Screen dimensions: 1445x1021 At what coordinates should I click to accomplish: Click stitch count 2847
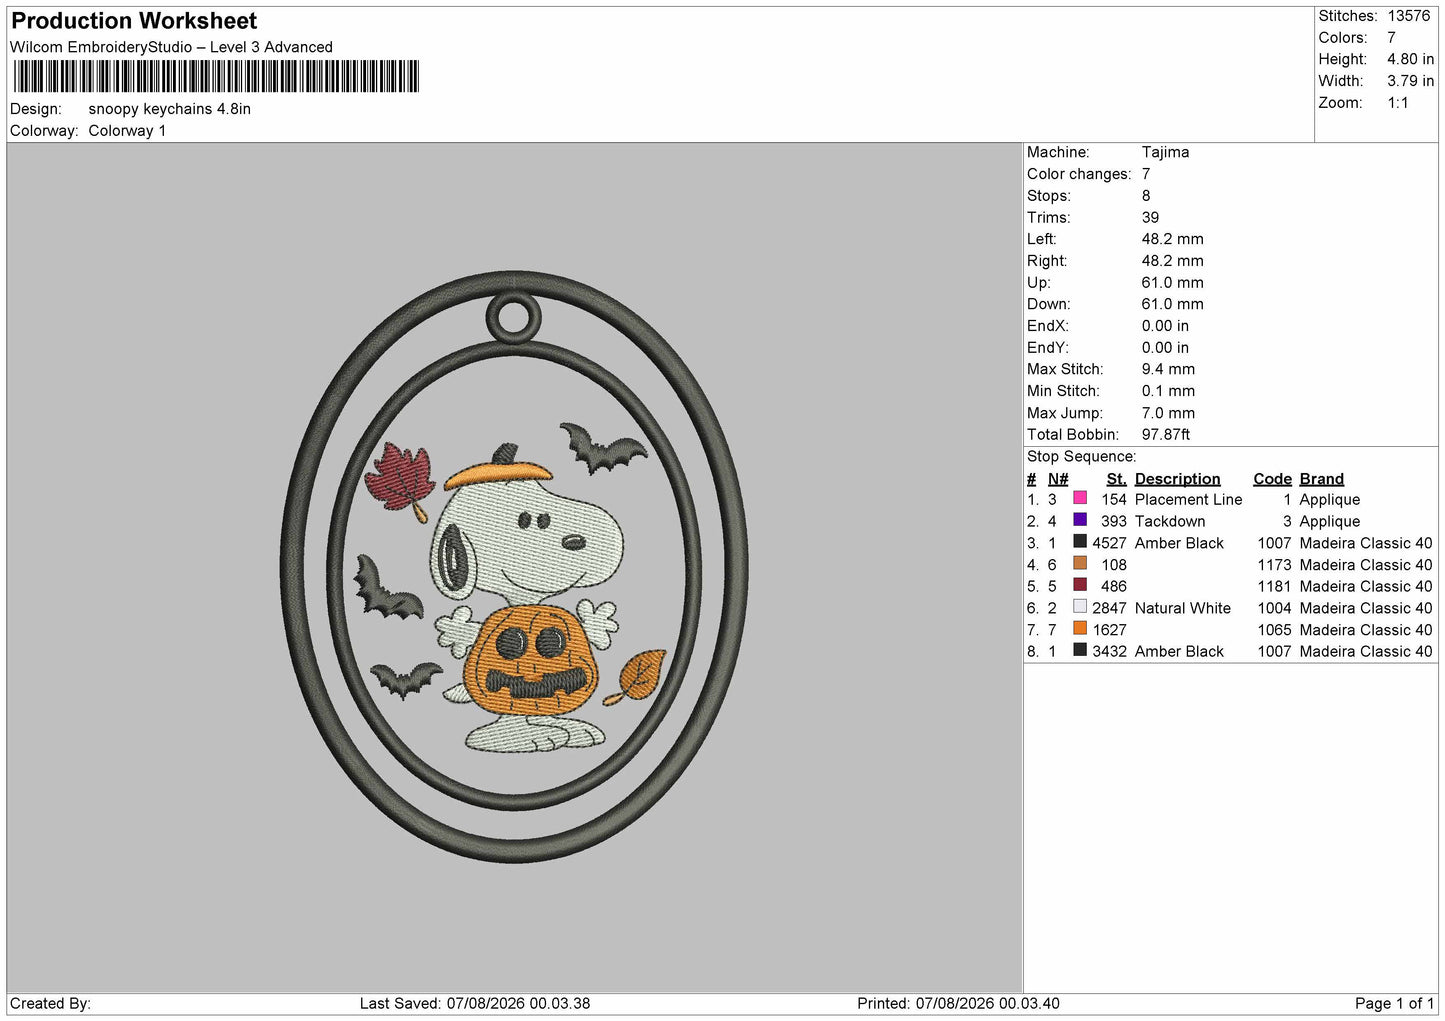[x=1109, y=608]
